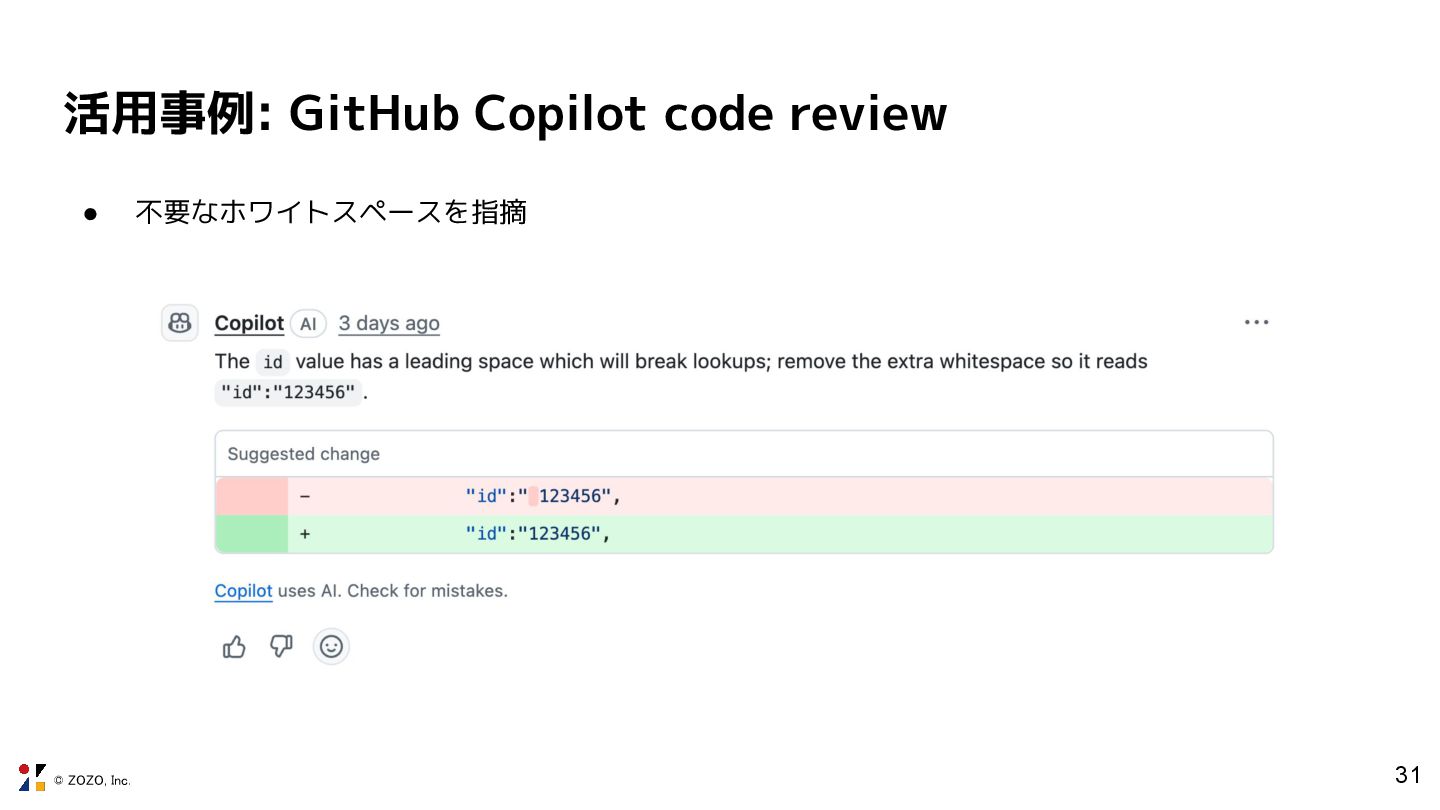Click the plus sign on added line

305,534
